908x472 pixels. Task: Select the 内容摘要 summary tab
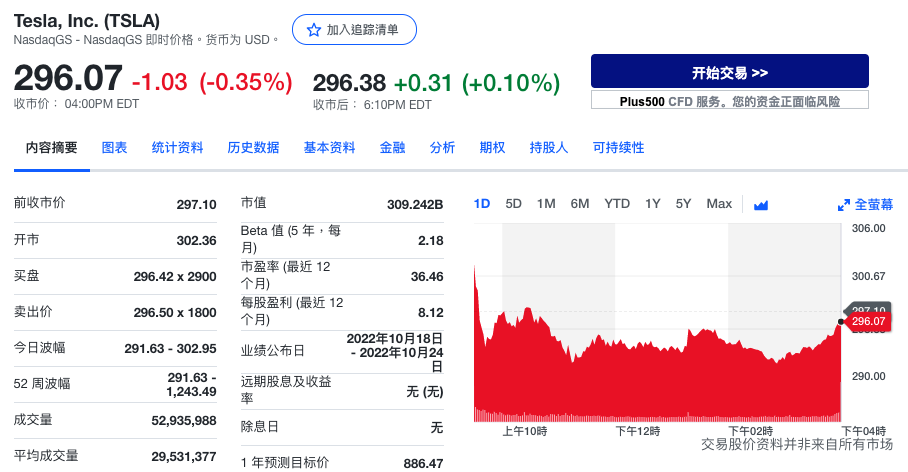coord(52,148)
